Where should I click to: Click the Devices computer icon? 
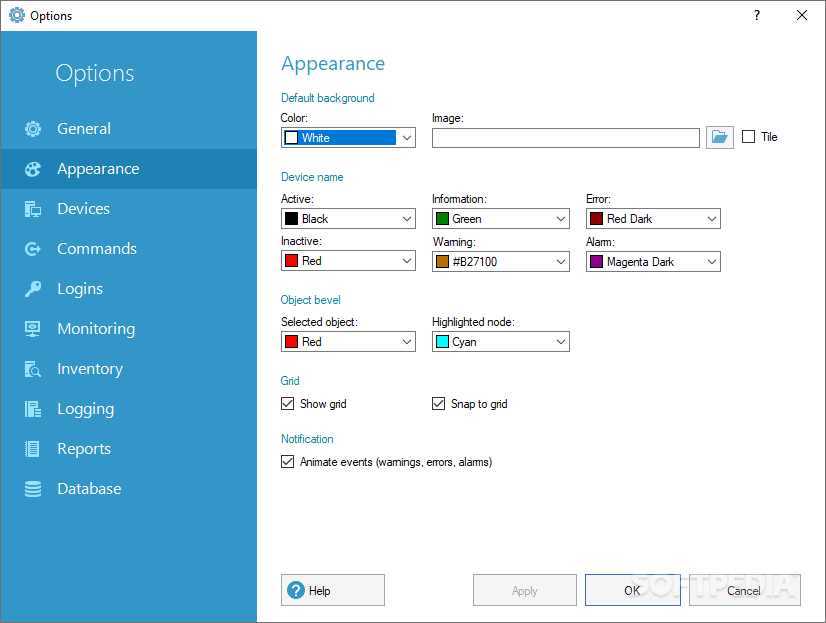[x=33, y=209]
